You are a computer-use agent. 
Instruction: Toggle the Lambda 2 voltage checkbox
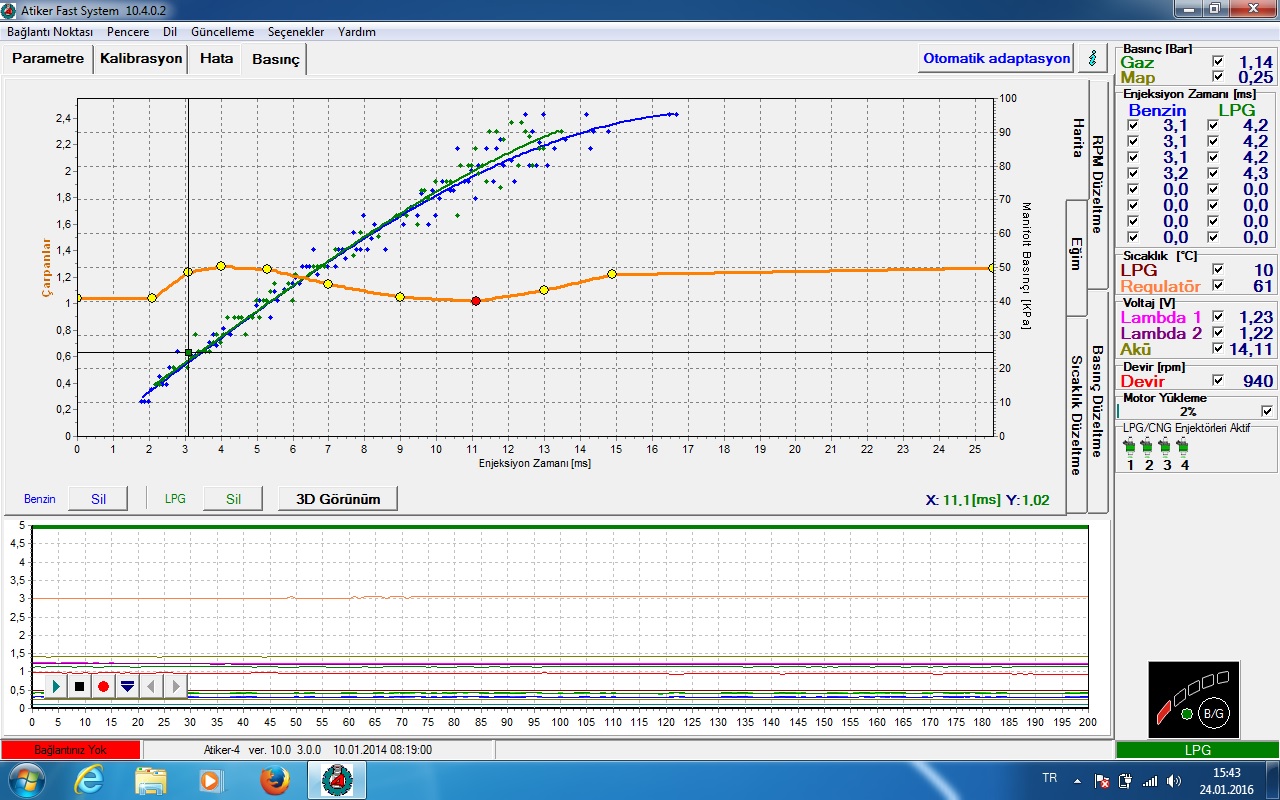click(1217, 333)
